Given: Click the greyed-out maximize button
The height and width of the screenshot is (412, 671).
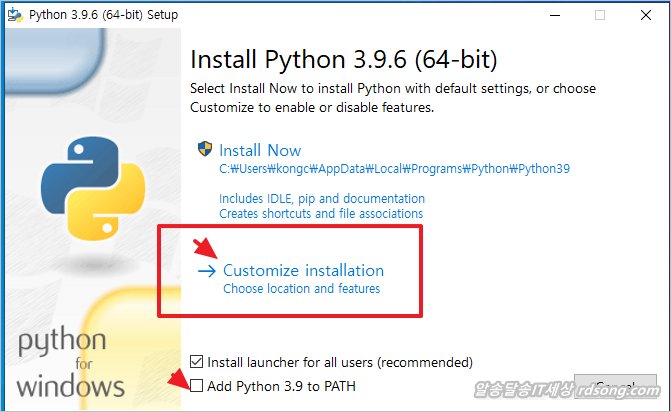Looking at the screenshot, I should coord(600,15).
